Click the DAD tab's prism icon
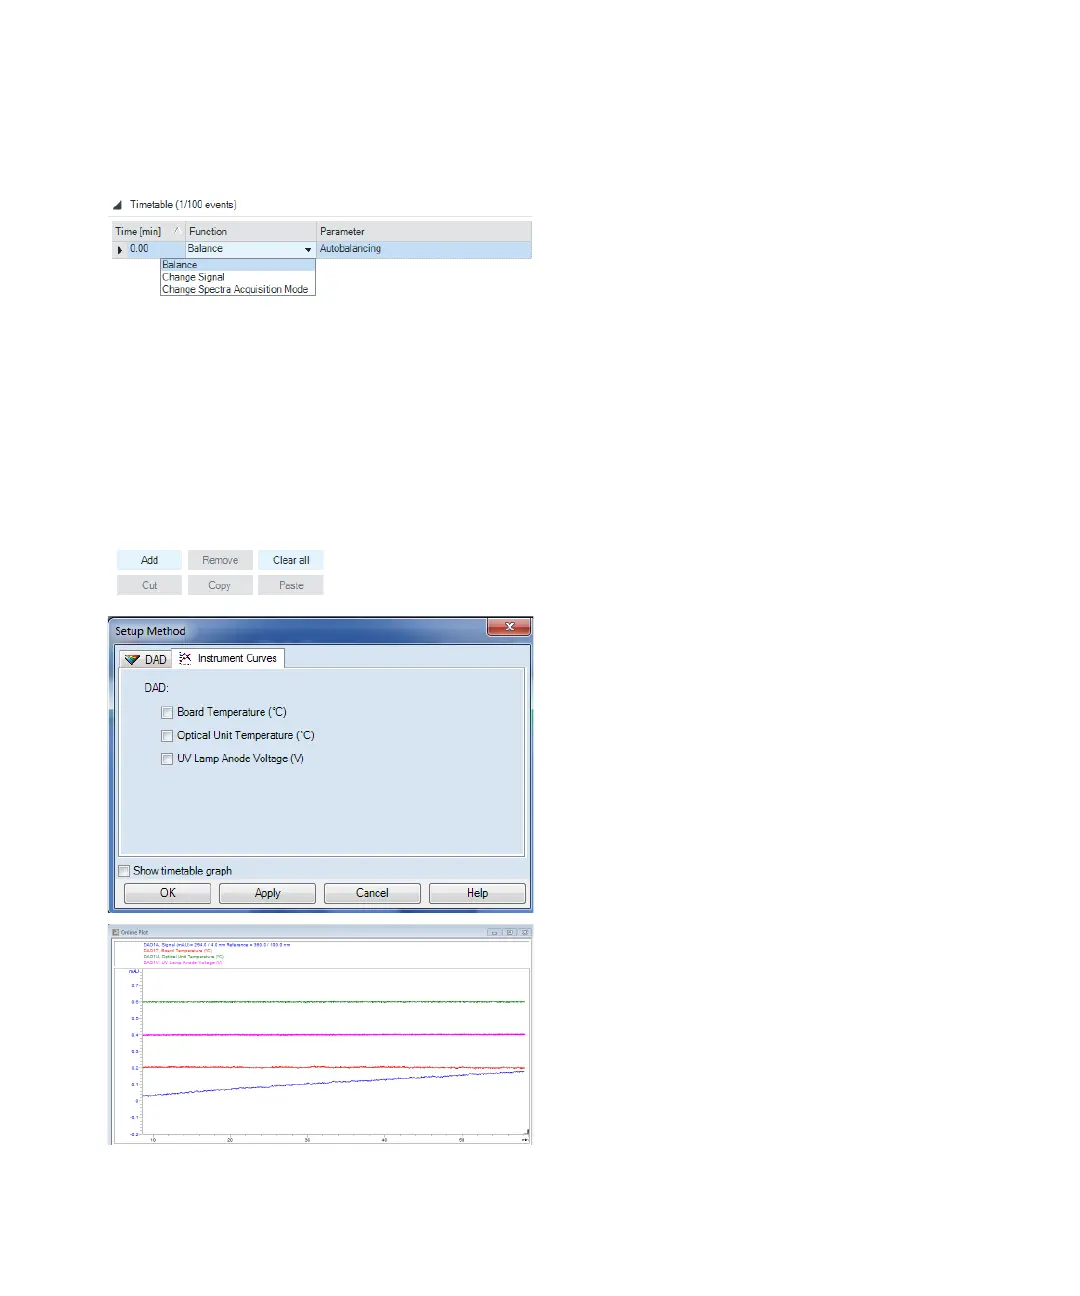This screenshot has height=1296, width=1080. [x=132, y=660]
